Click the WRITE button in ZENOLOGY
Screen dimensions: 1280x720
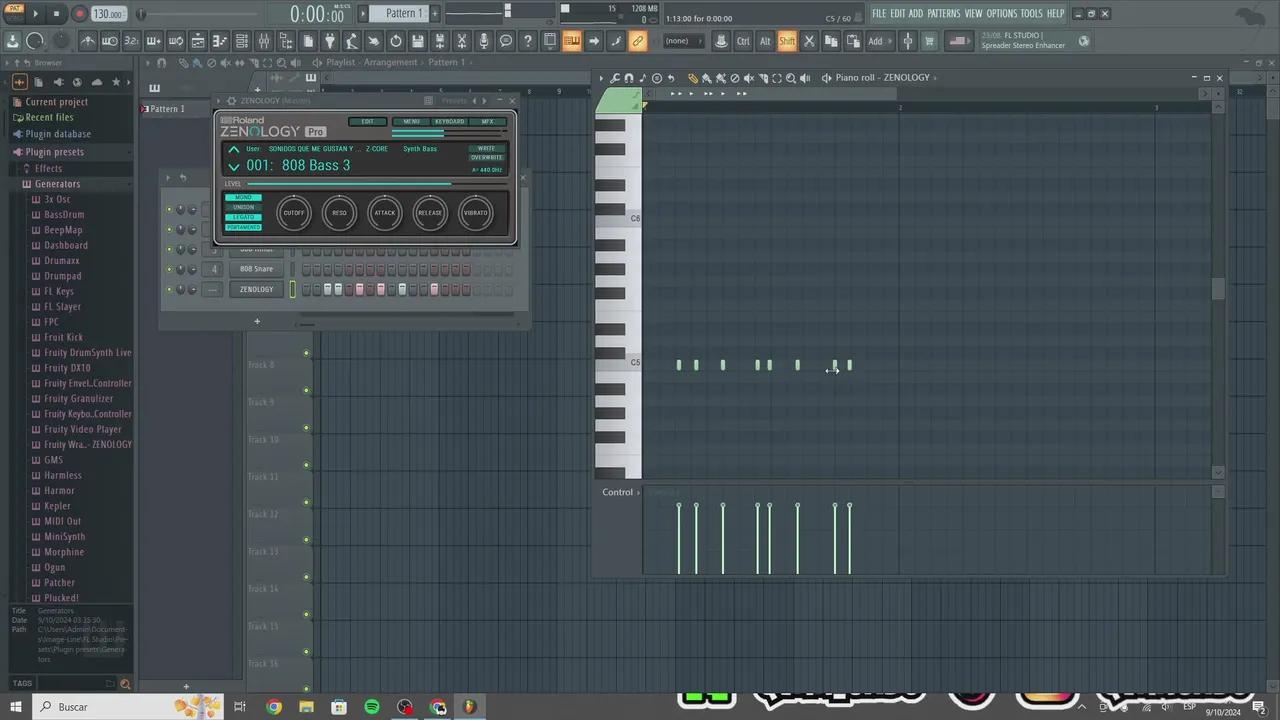click(x=487, y=149)
